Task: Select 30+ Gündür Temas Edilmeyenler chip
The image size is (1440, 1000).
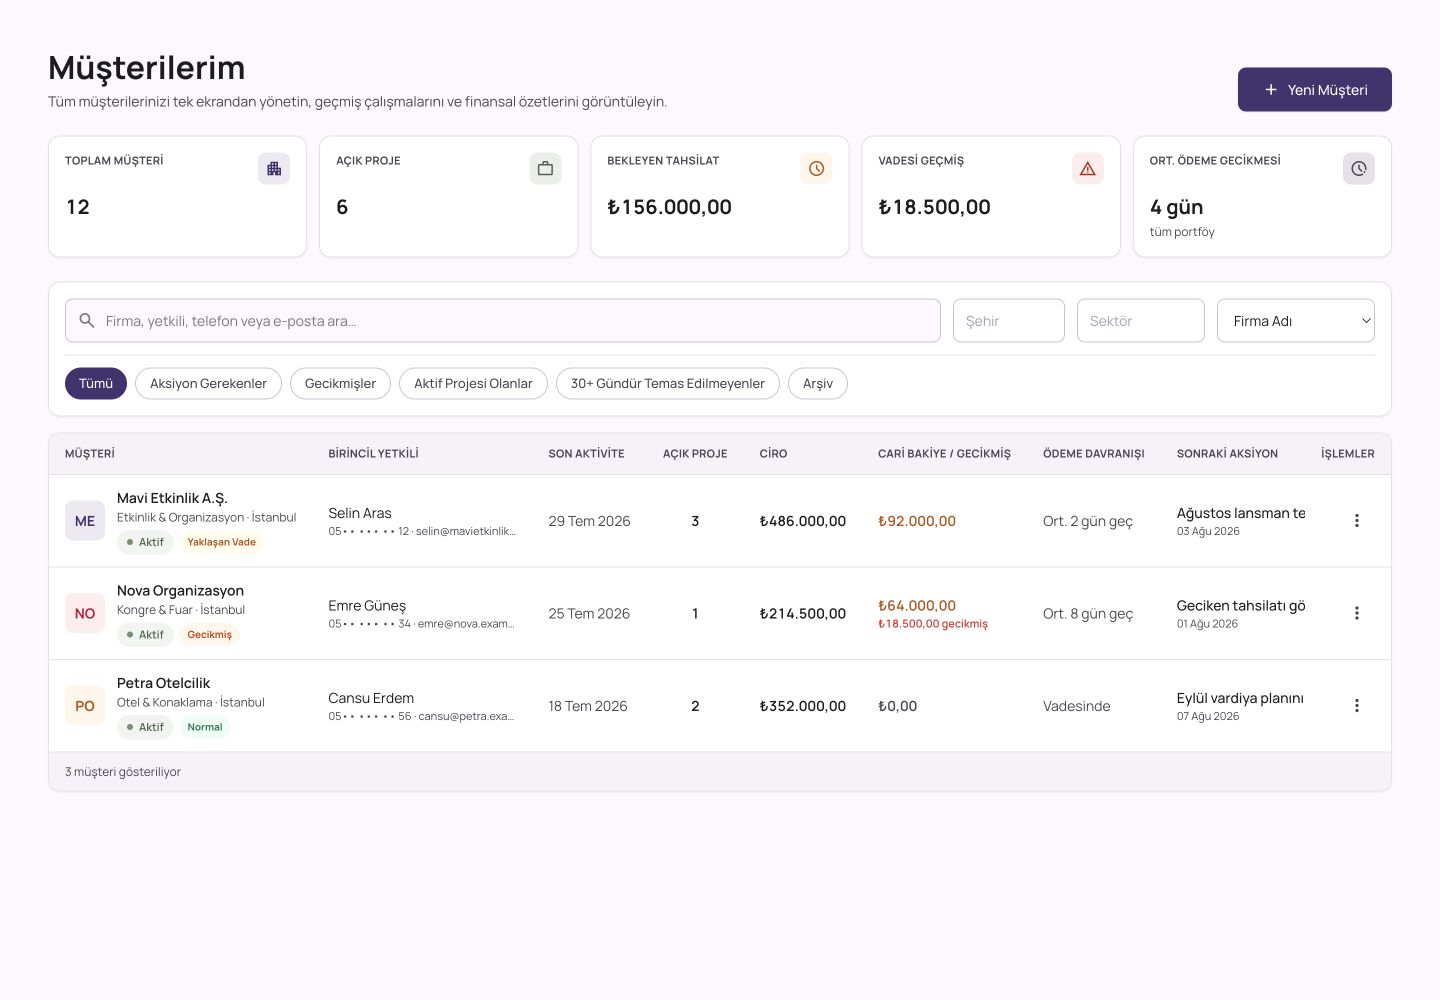Action: (x=668, y=384)
